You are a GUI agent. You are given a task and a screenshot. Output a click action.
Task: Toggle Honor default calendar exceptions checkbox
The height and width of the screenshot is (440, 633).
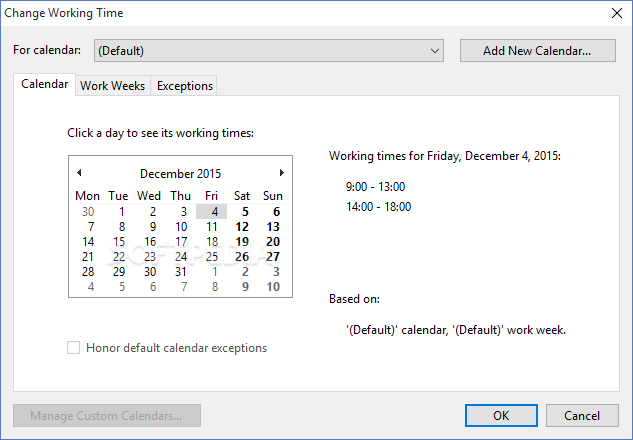(73, 348)
